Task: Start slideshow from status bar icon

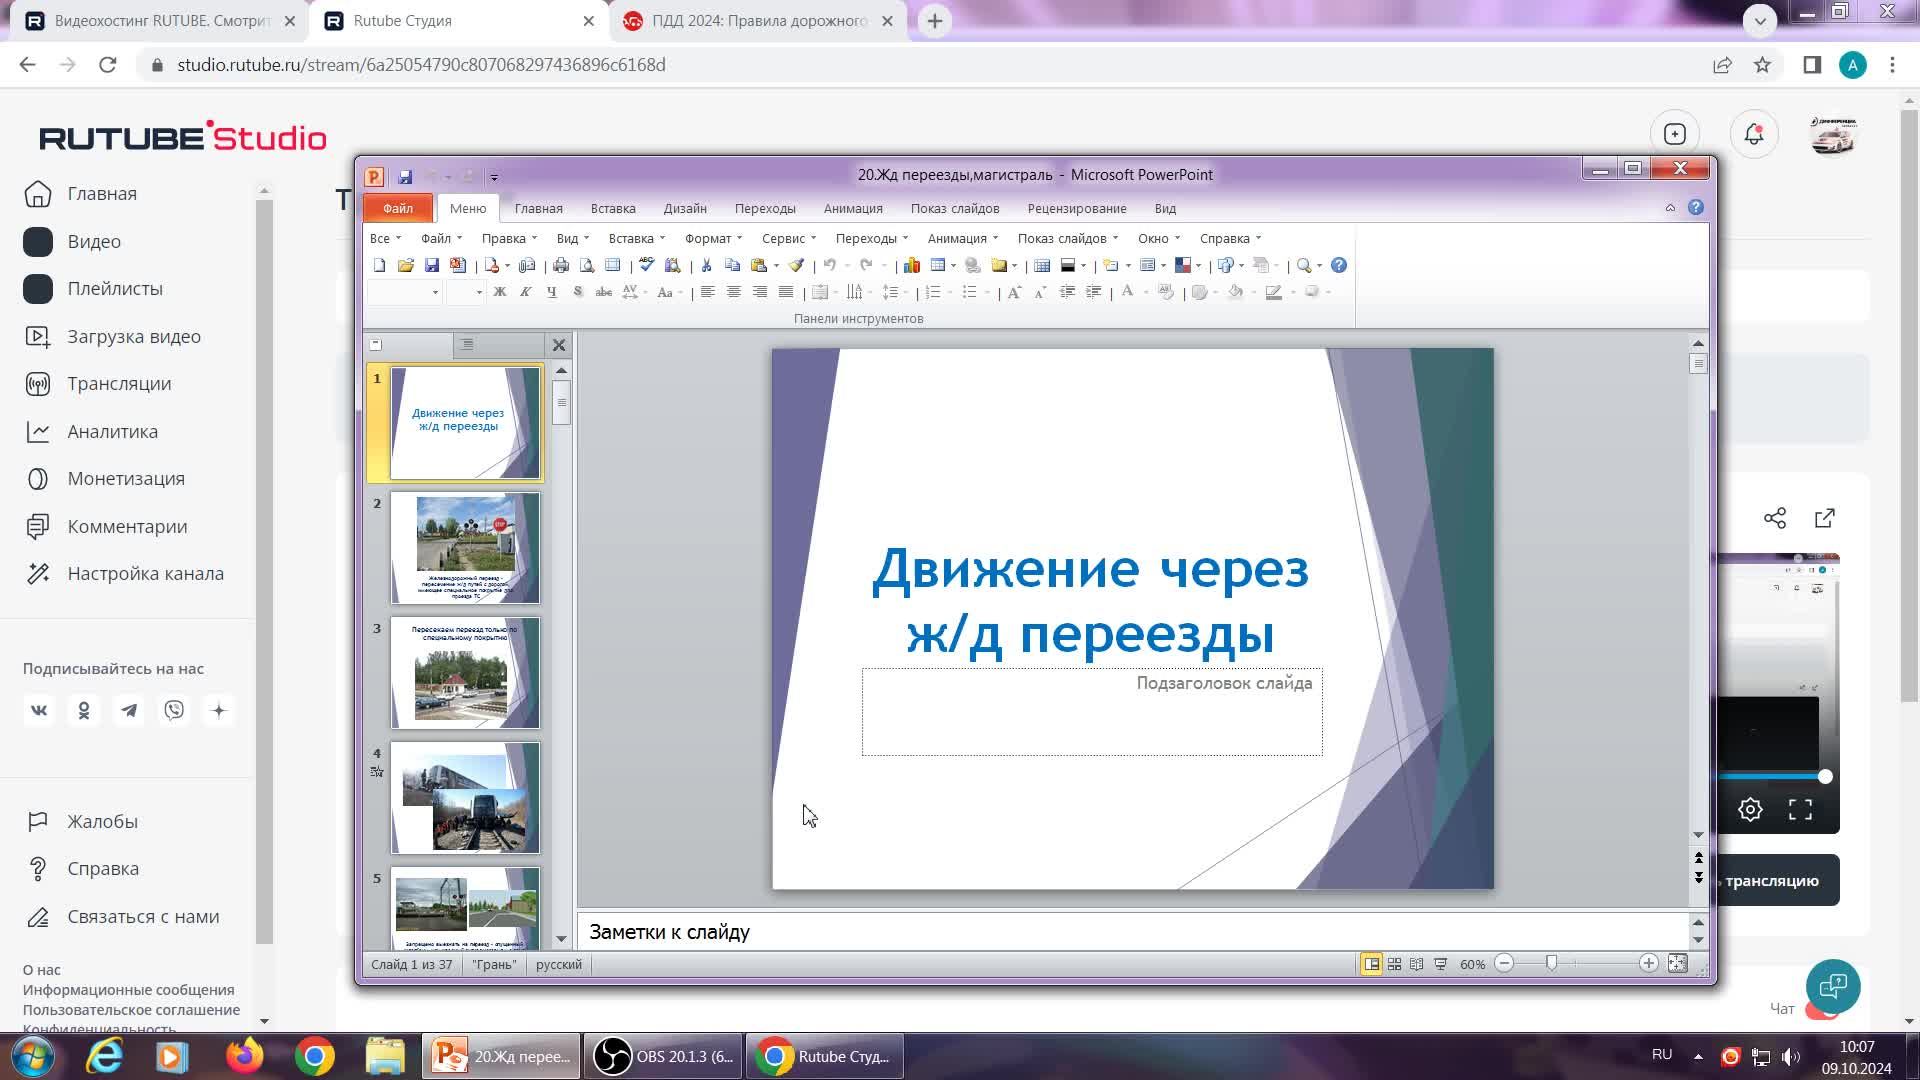Action: 1441,964
